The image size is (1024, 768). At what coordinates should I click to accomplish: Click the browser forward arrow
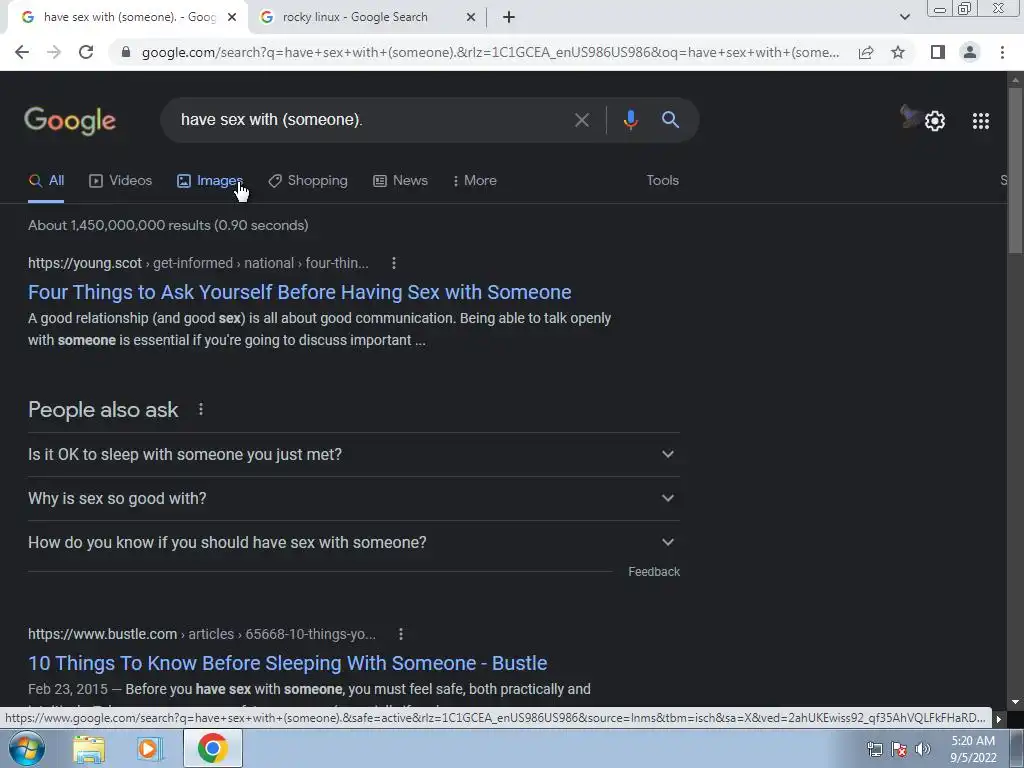click(x=54, y=52)
